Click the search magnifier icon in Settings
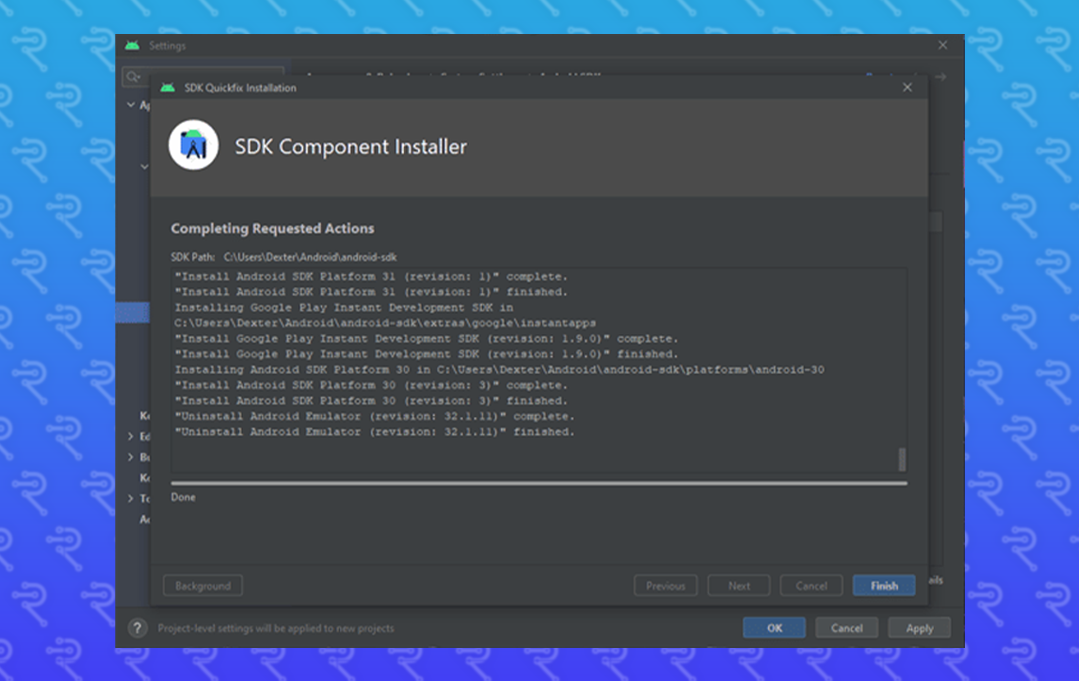 coord(133,76)
